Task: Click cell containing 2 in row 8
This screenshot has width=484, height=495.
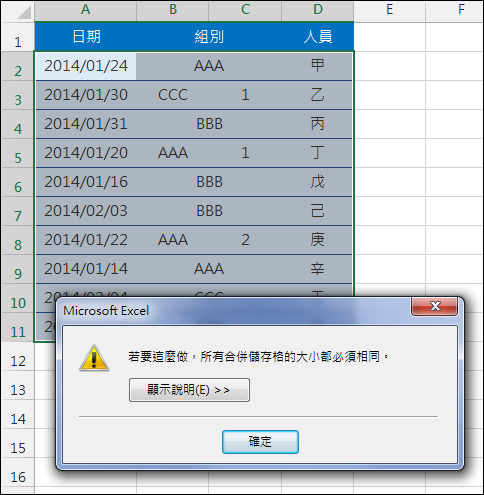Action: (x=245, y=240)
